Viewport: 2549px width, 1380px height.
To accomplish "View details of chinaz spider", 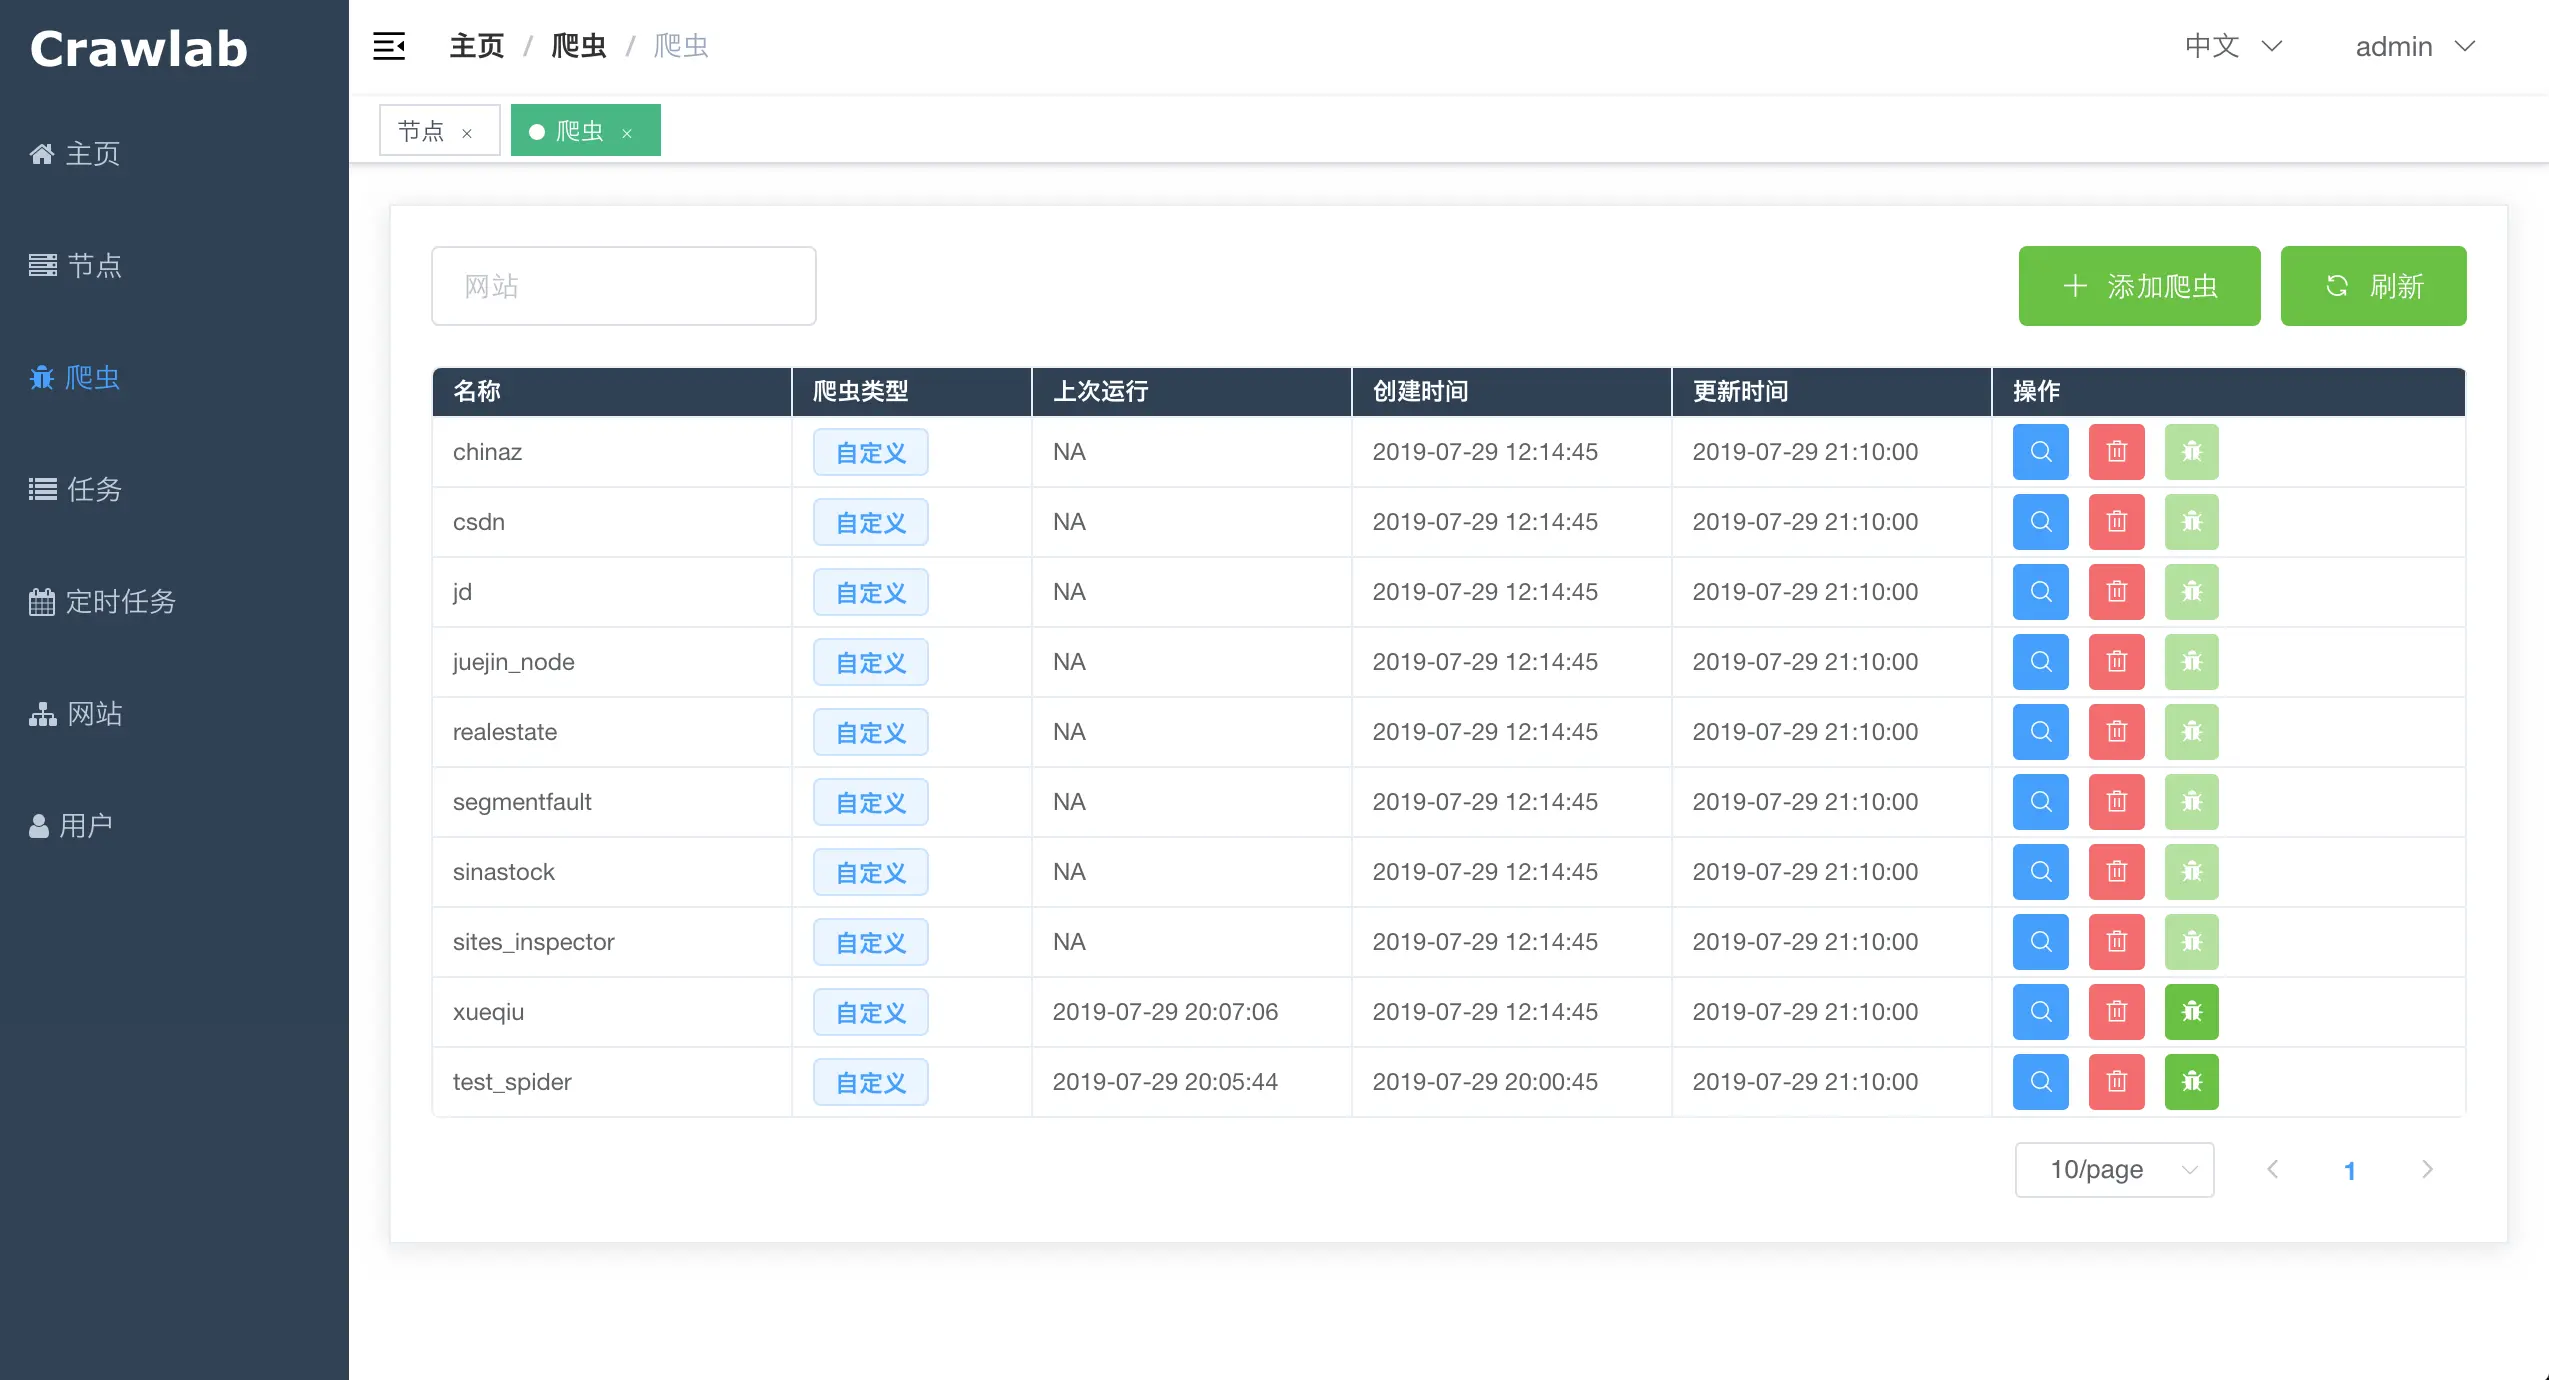I will [x=2040, y=452].
